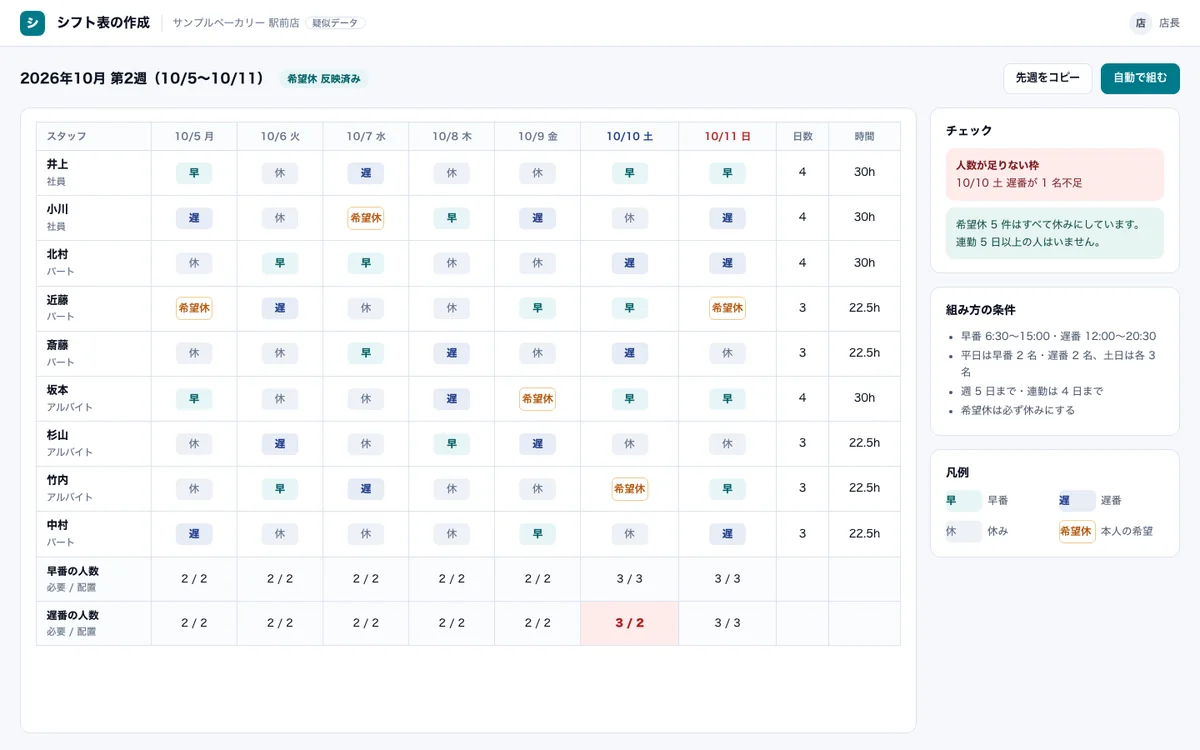Click the 日数 column header
1200x750 pixels.
click(803, 136)
